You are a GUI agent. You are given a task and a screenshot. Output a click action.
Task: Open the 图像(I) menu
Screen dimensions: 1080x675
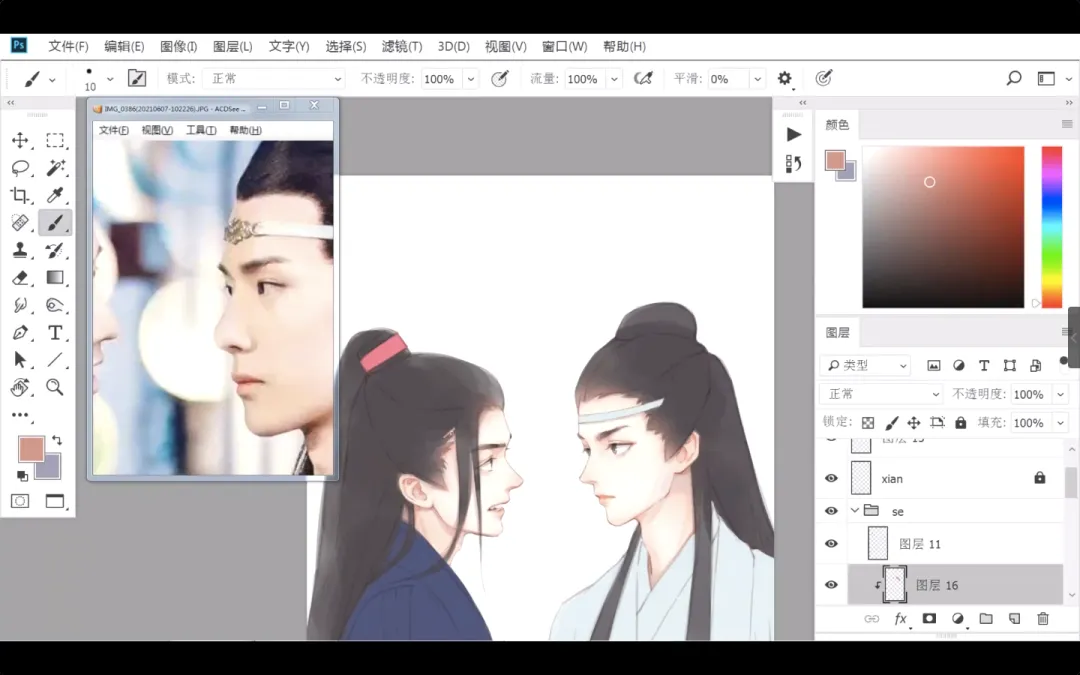pyautogui.click(x=178, y=46)
